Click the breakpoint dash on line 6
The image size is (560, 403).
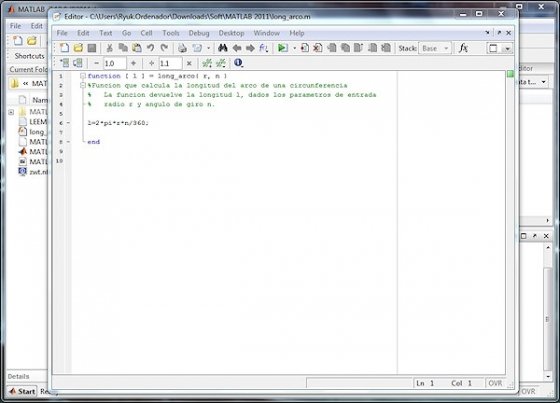click(68, 123)
